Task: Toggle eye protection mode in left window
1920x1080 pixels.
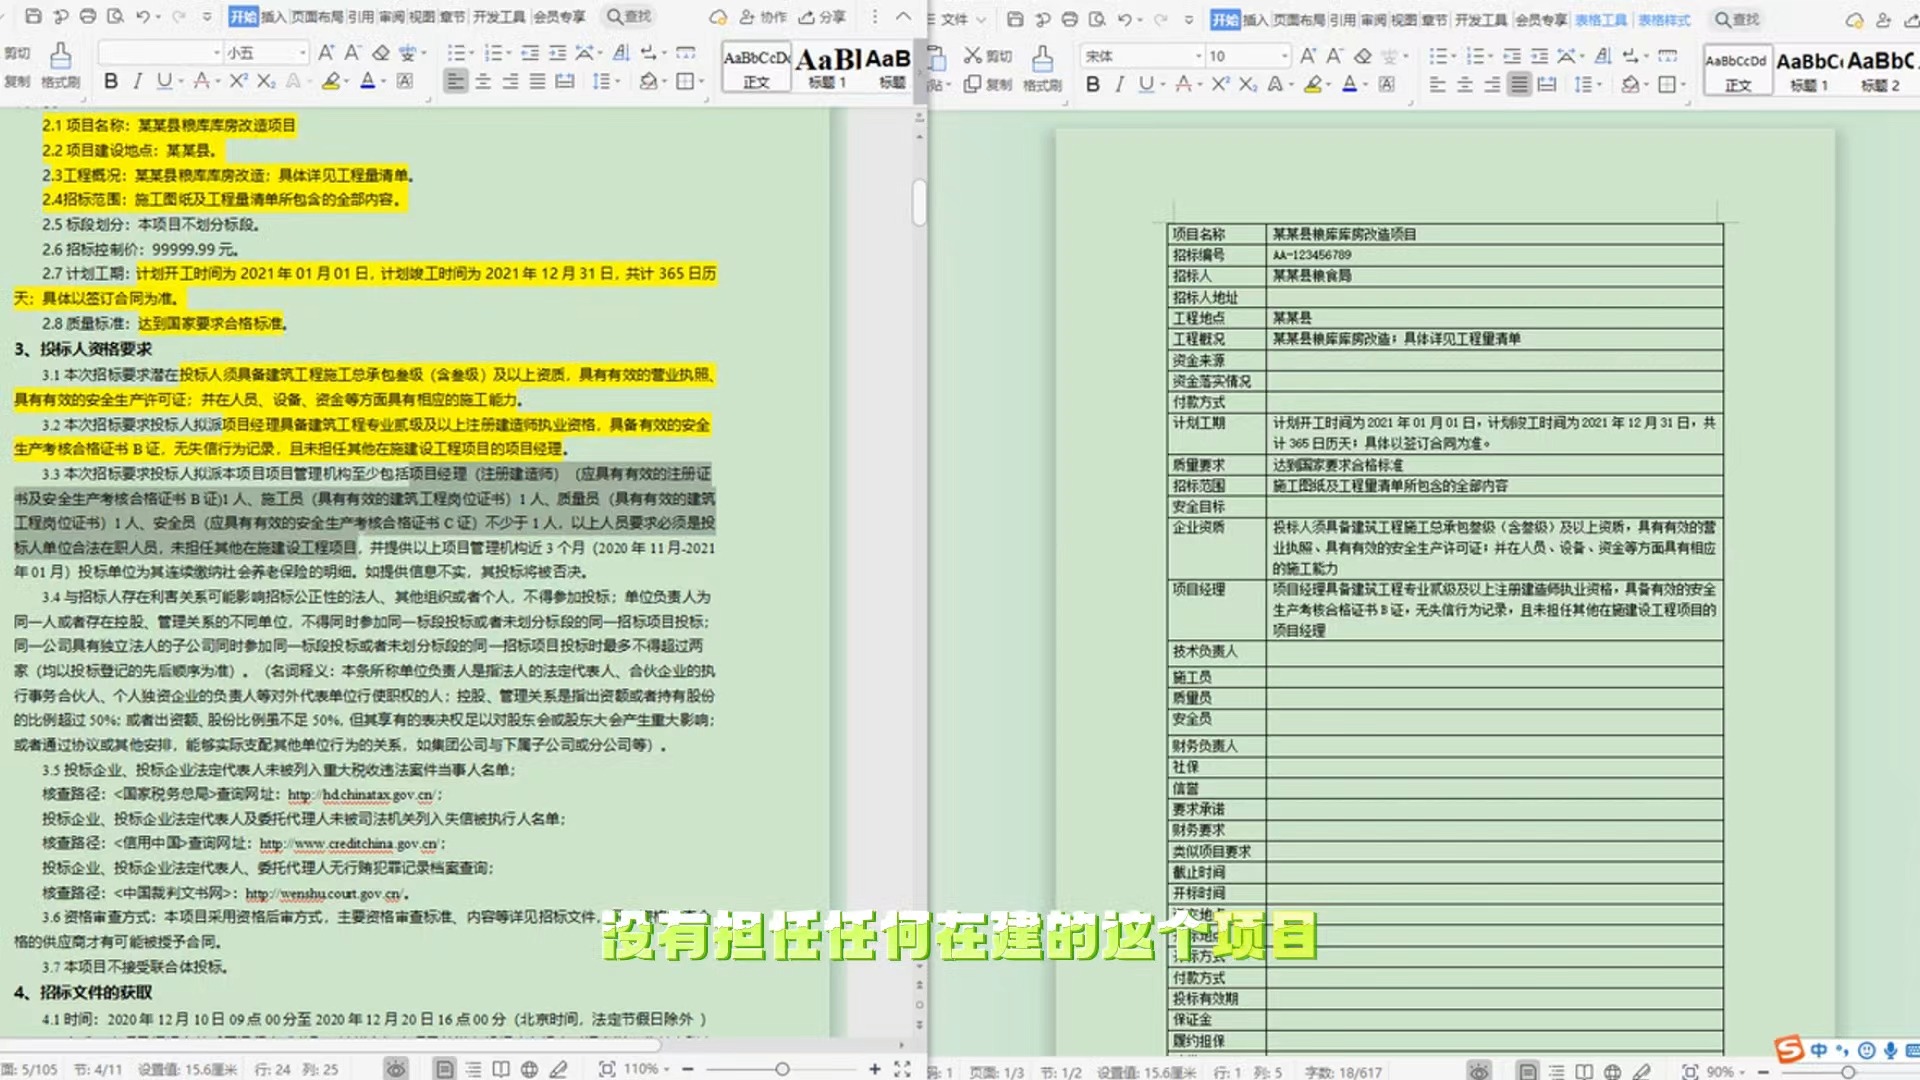Action: click(396, 1069)
